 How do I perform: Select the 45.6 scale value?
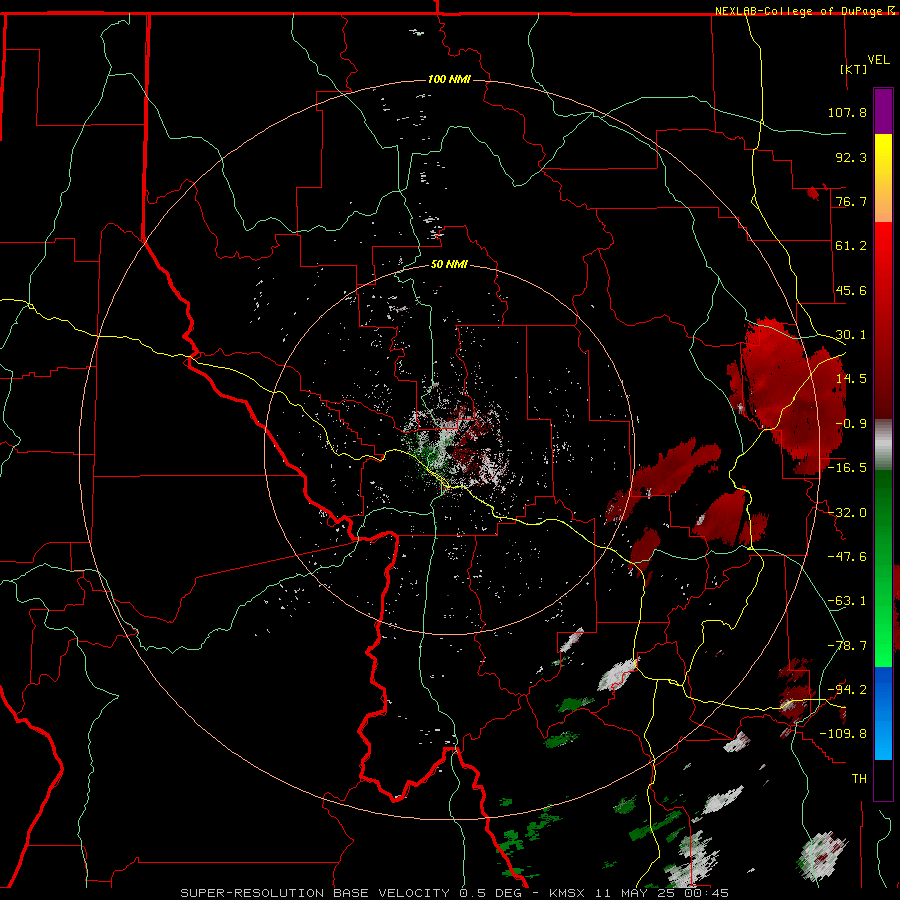pos(851,290)
